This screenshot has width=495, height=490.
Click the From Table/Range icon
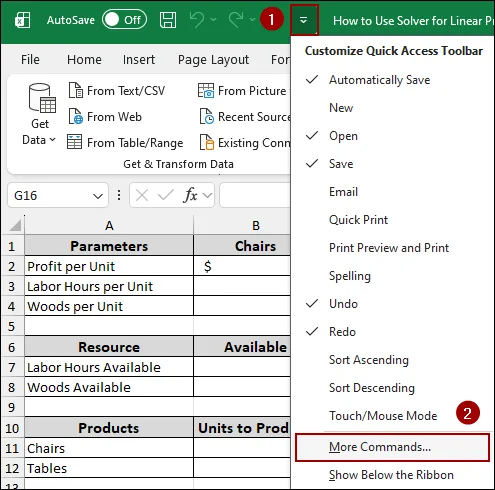75,142
